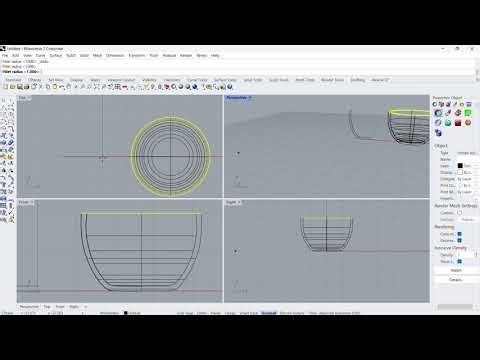
Task: Click the isocurve Density value field
Action: [465, 255]
